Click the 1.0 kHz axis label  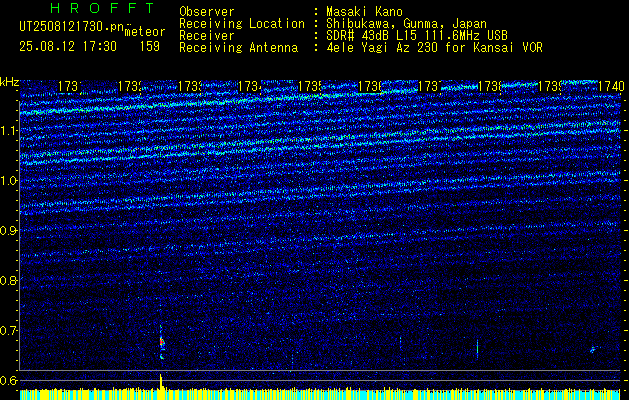[8, 181]
